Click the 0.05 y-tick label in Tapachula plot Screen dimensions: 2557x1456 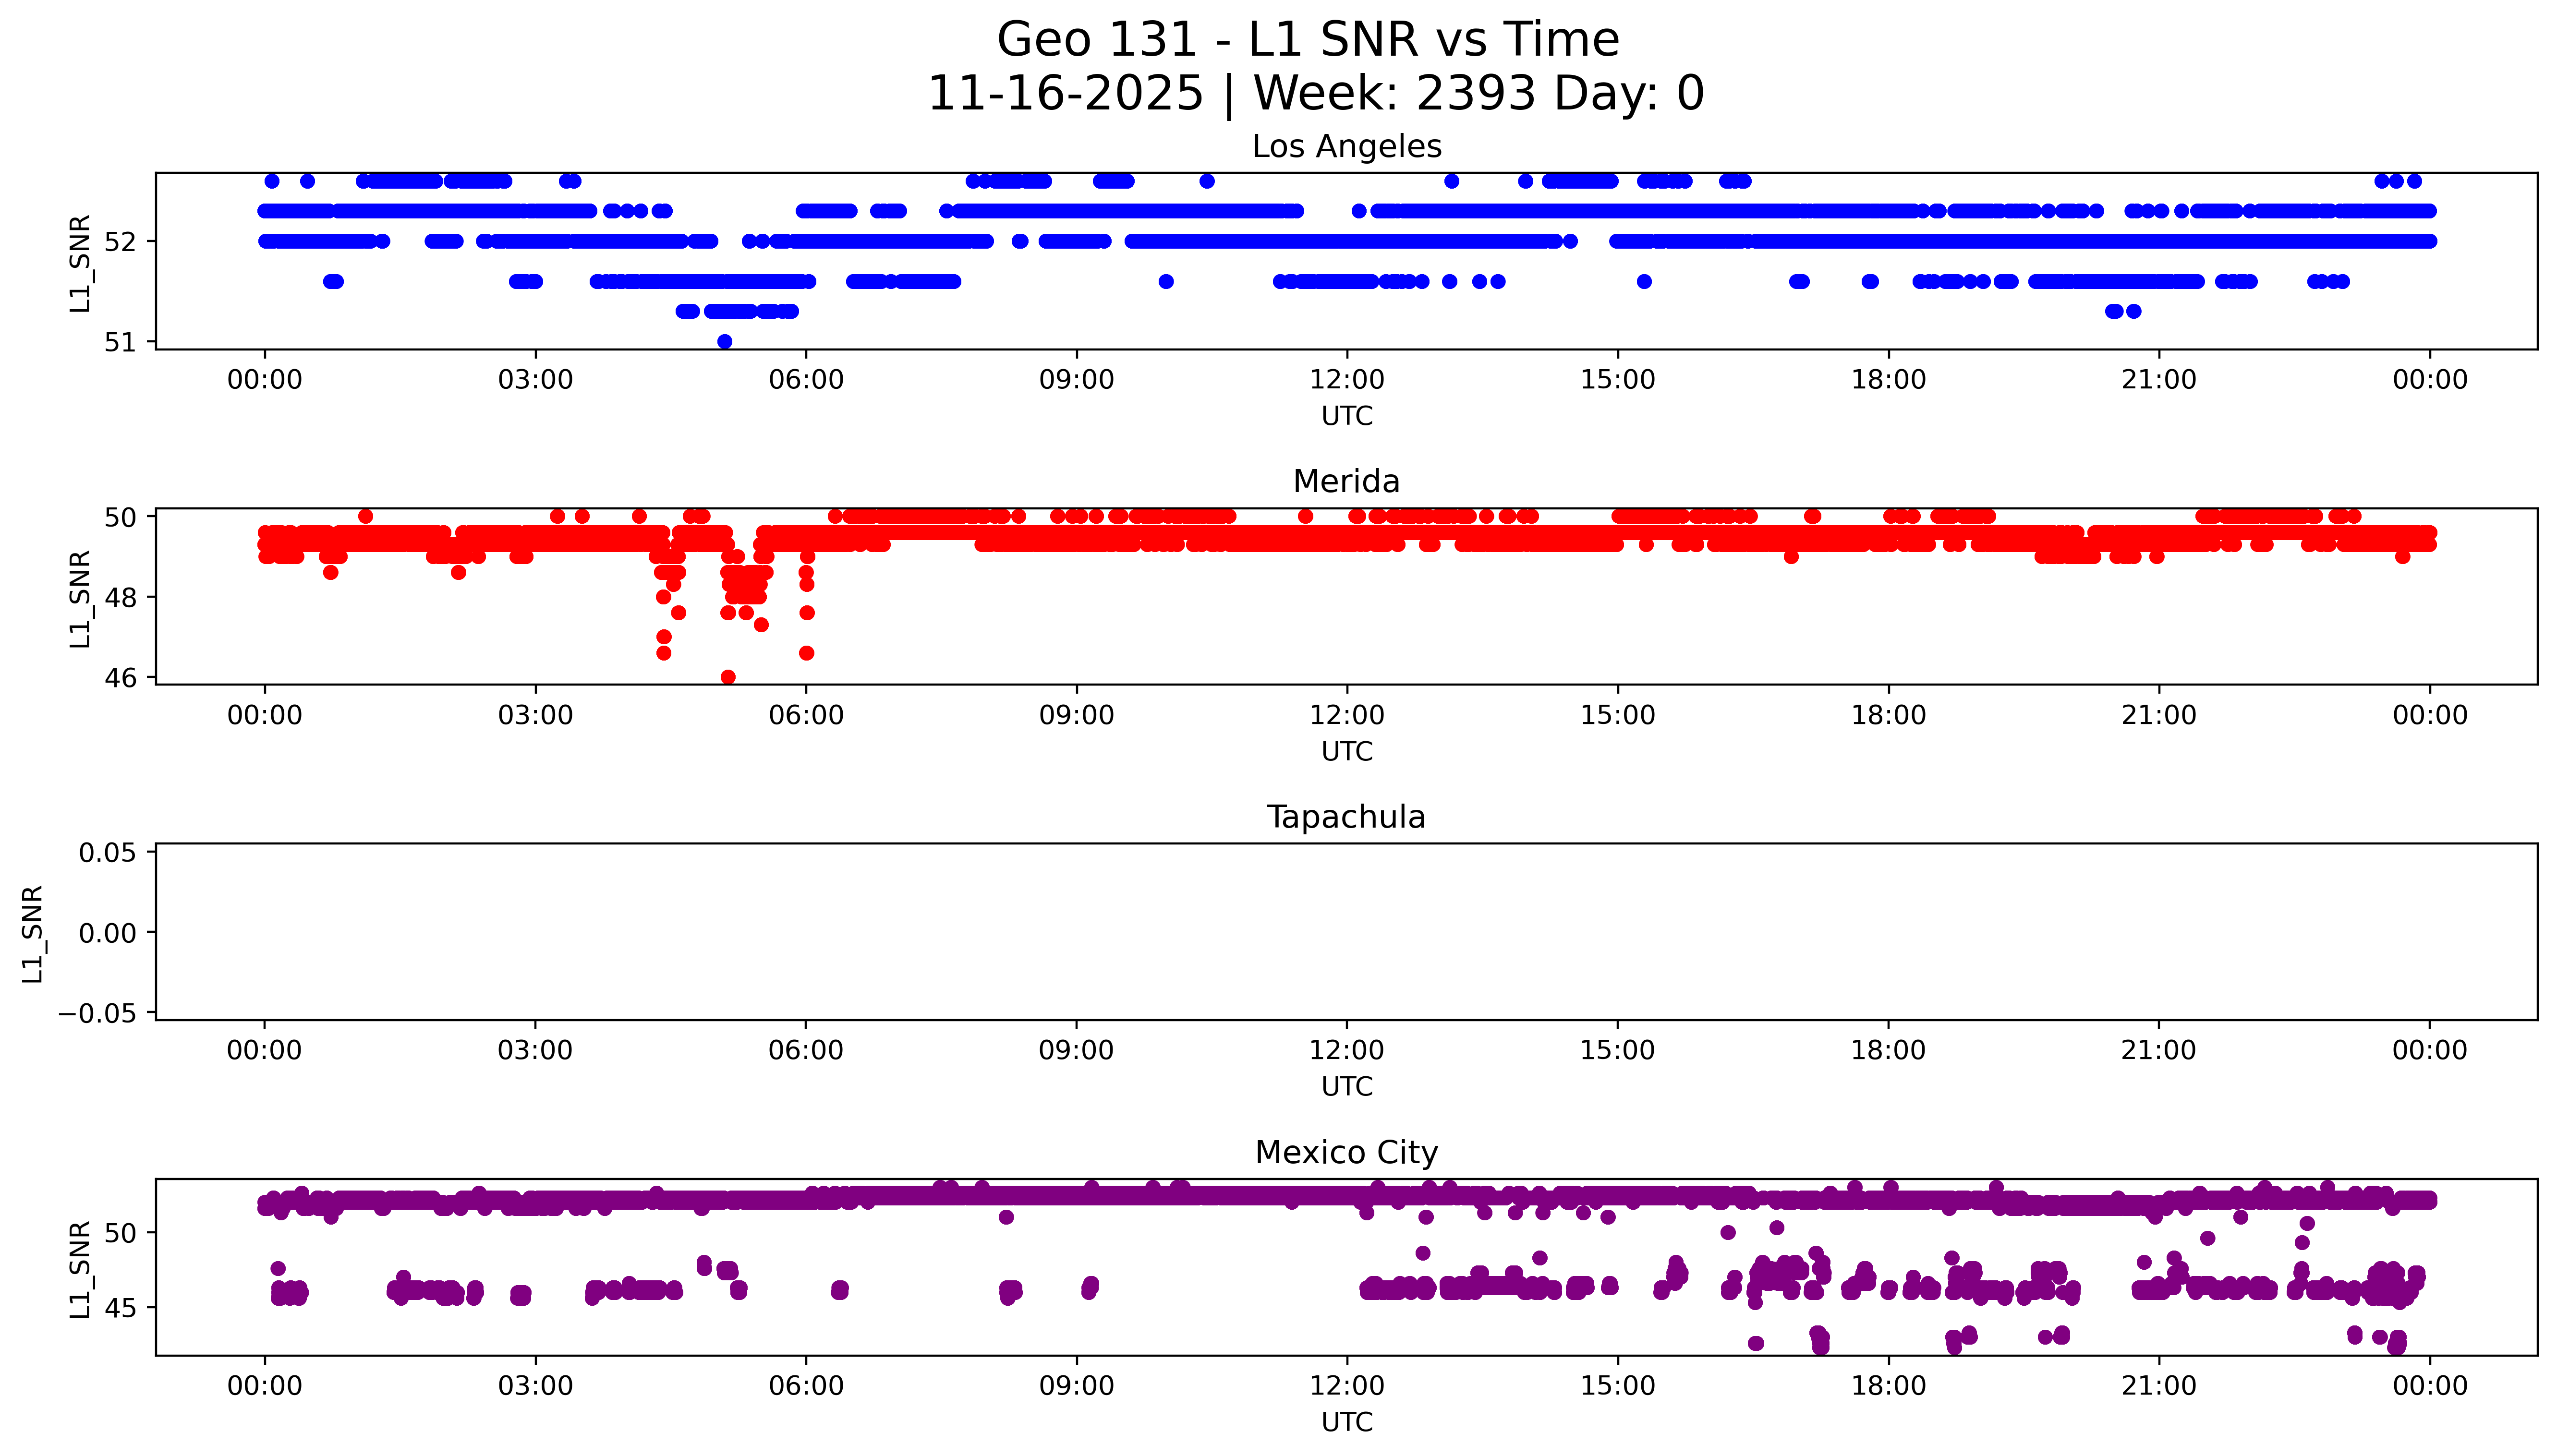pos(107,853)
